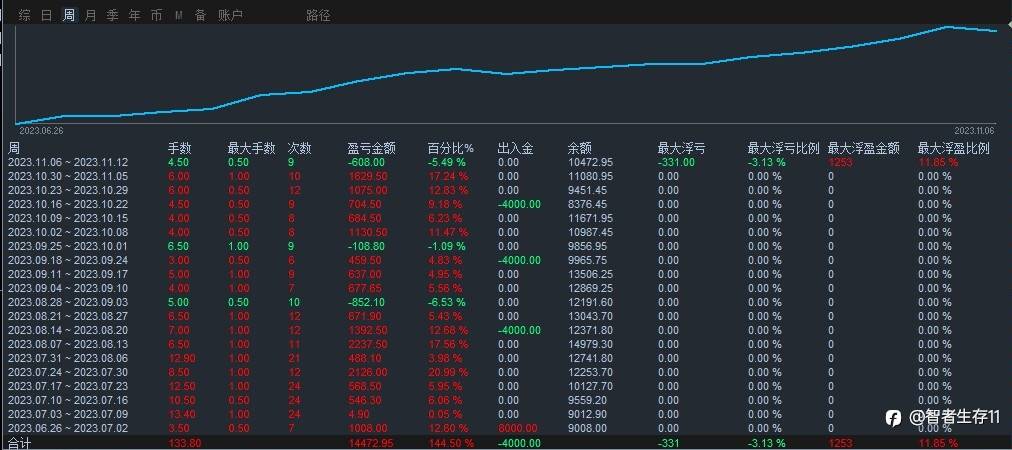
Task: Select the 2023.10.02 ~ 2023.10.08 week row
Action: [506, 232]
